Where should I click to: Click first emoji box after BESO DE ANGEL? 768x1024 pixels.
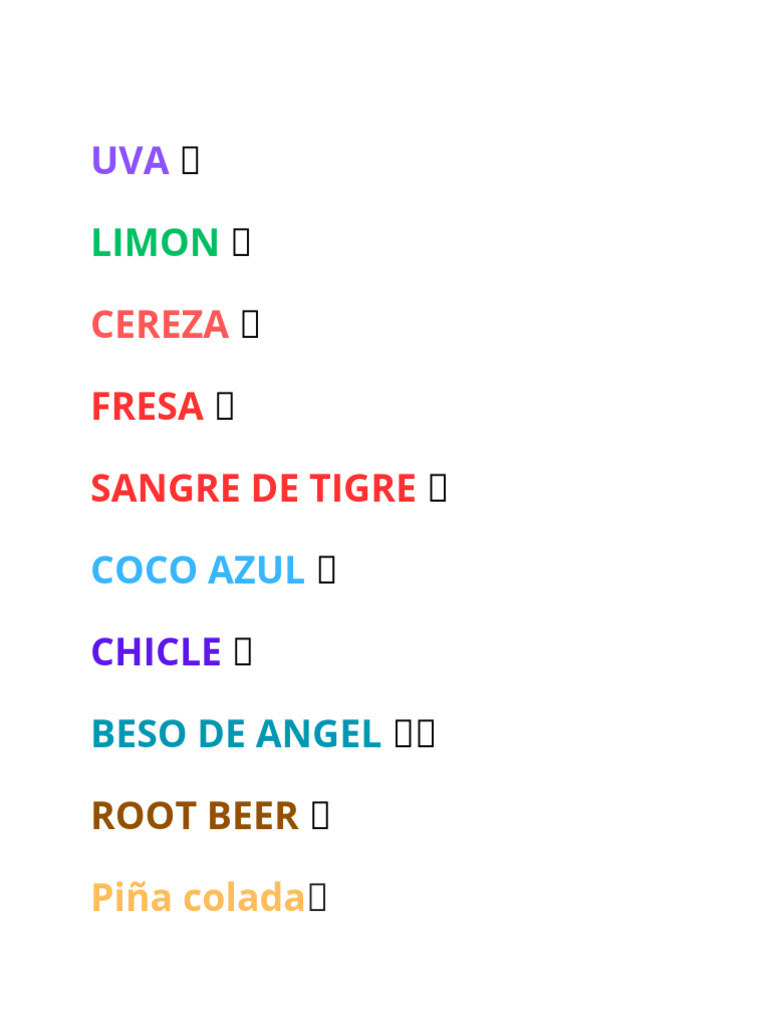click(x=404, y=733)
